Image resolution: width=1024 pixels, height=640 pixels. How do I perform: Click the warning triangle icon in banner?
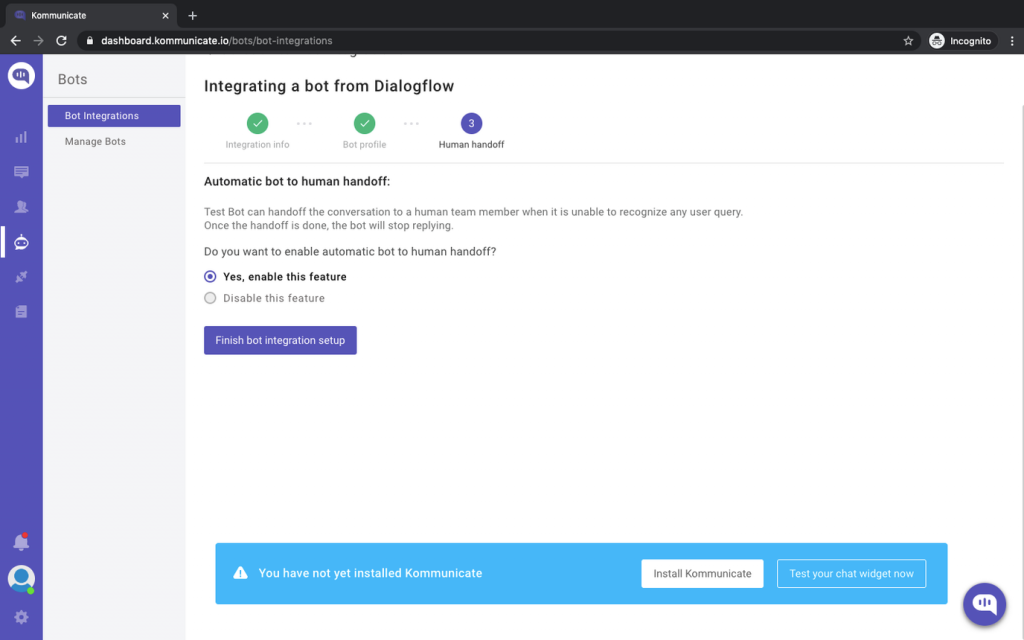[240, 573]
